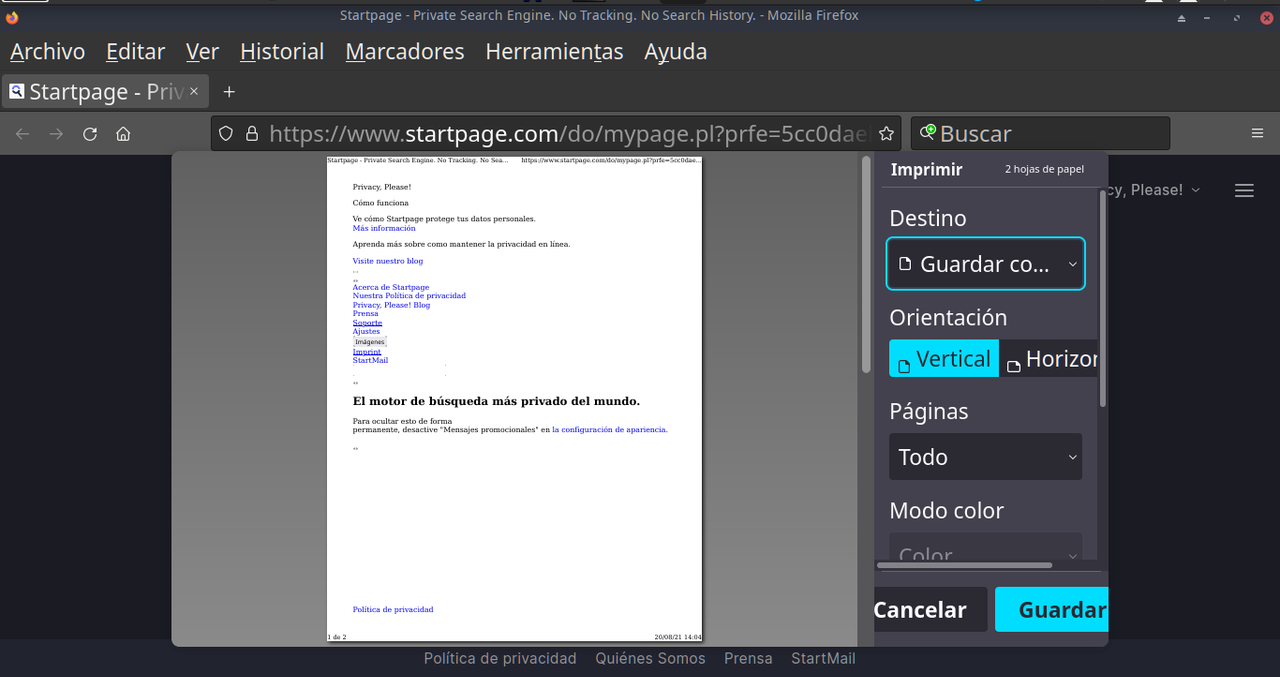Select Vertical orientation
Viewport: 1280px width, 677px height.
click(944, 359)
